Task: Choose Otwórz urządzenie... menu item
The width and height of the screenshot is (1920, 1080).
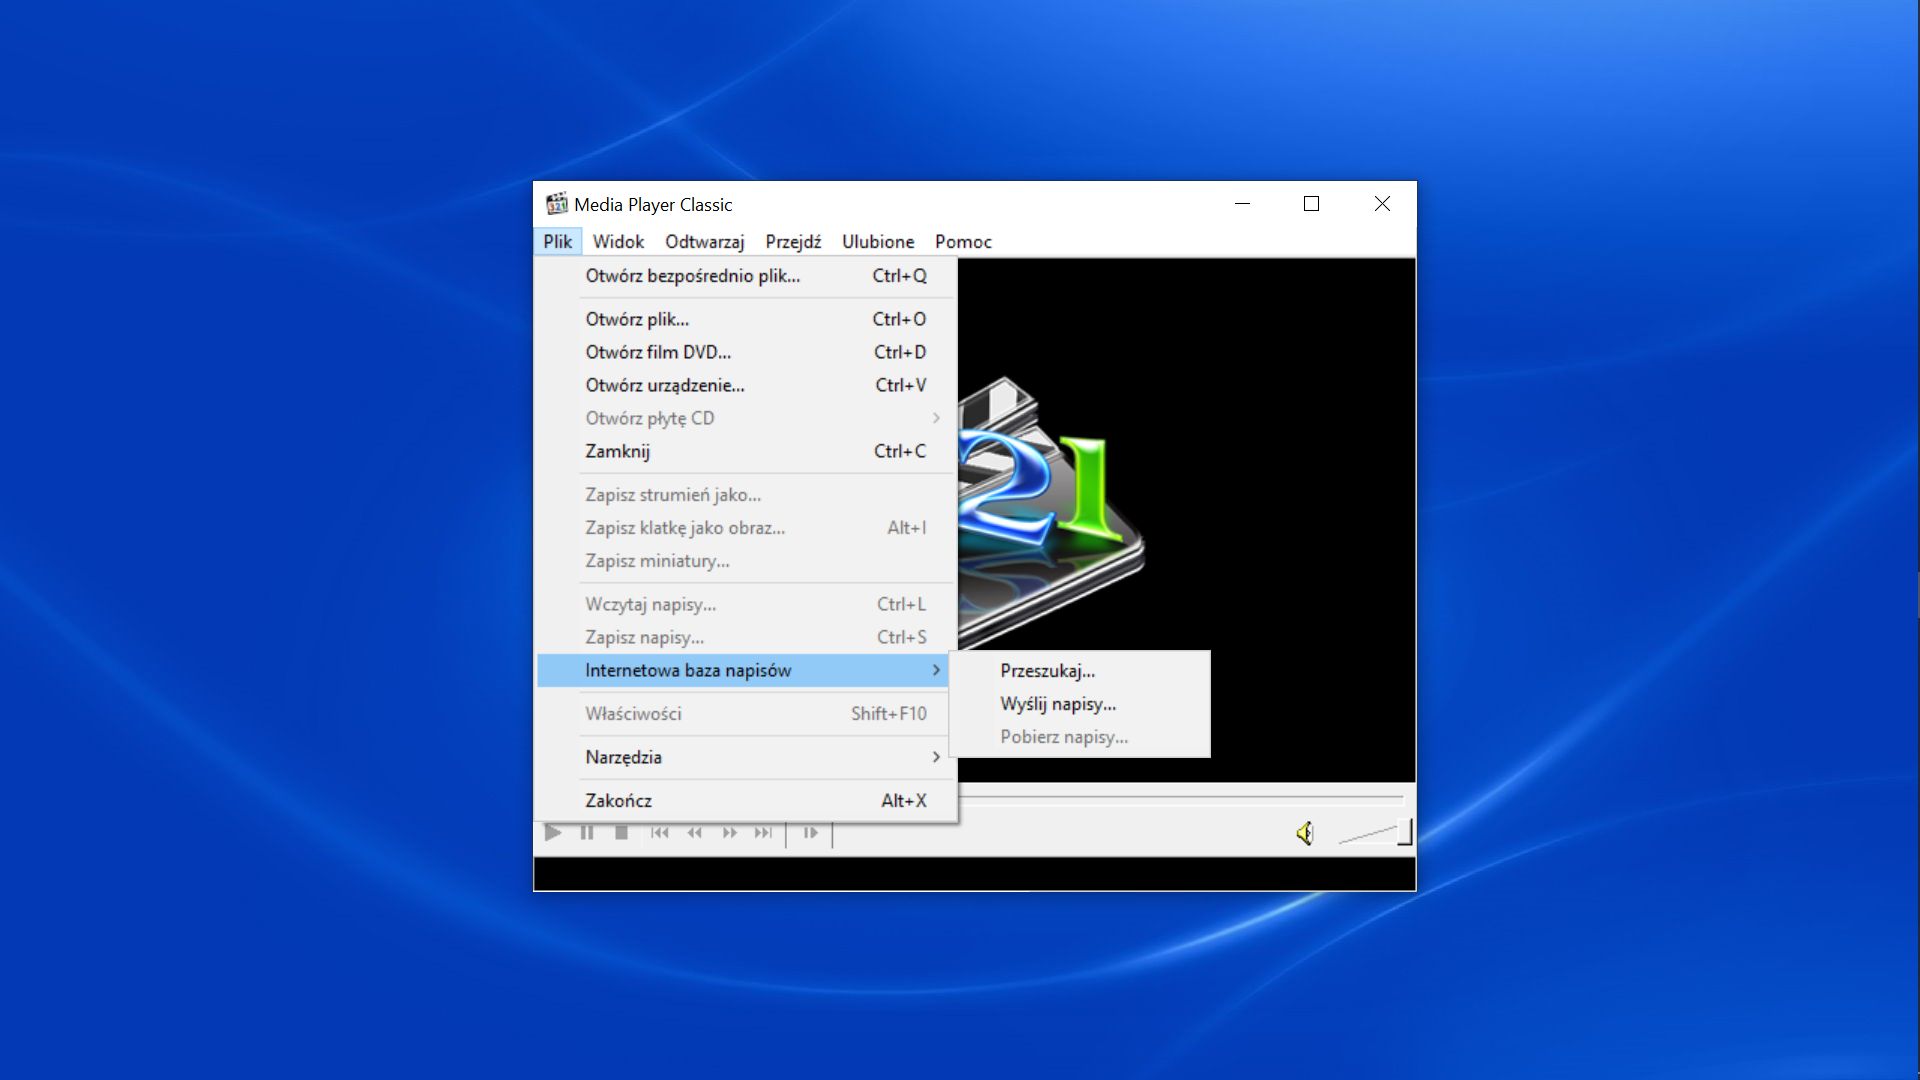Action: 746,385
